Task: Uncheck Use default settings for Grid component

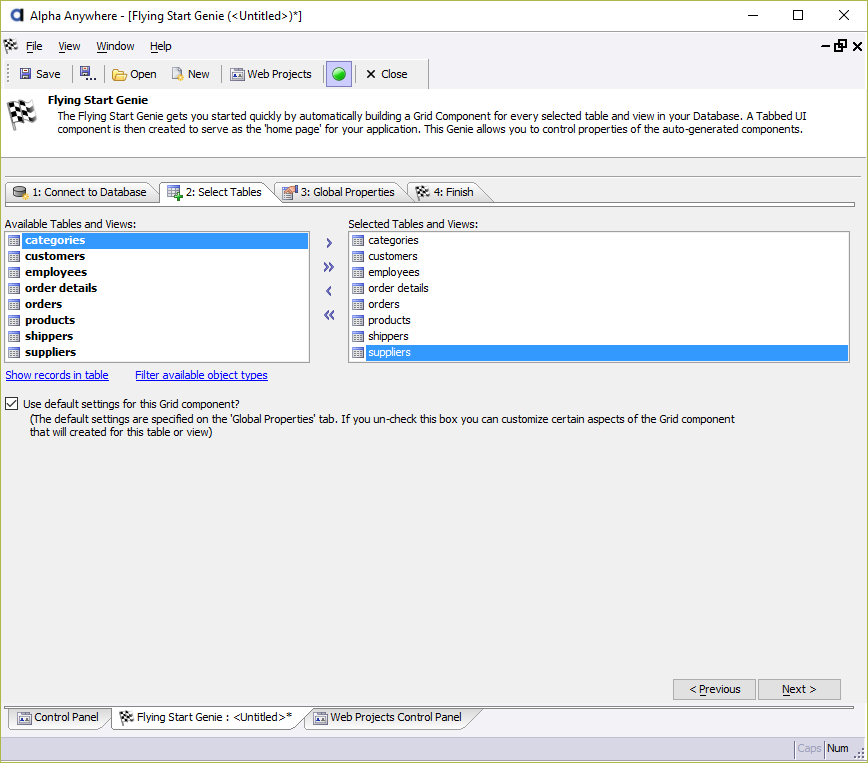Action: (12, 404)
